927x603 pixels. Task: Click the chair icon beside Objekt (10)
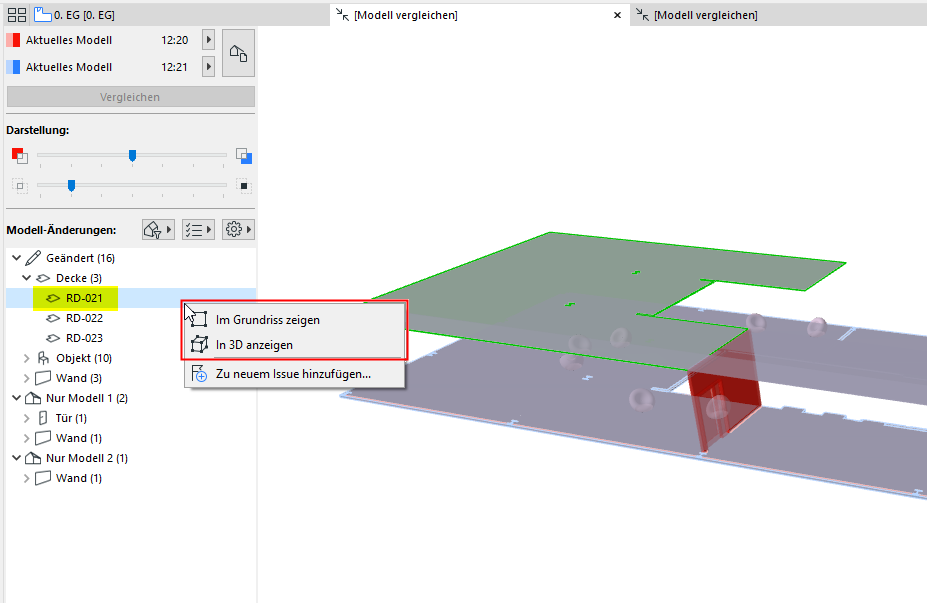coord(43,358)
